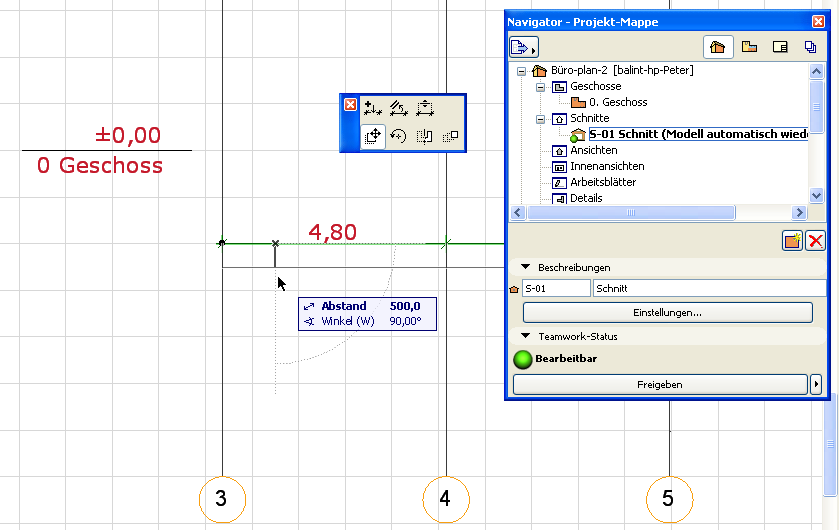The width and height of the screenshot is (839, 530).
Task: Select the Innenansichten tree item
Action: pos(607,166)
